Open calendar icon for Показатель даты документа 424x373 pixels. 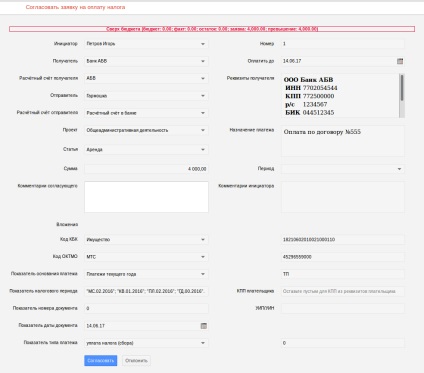pos(204,326)
